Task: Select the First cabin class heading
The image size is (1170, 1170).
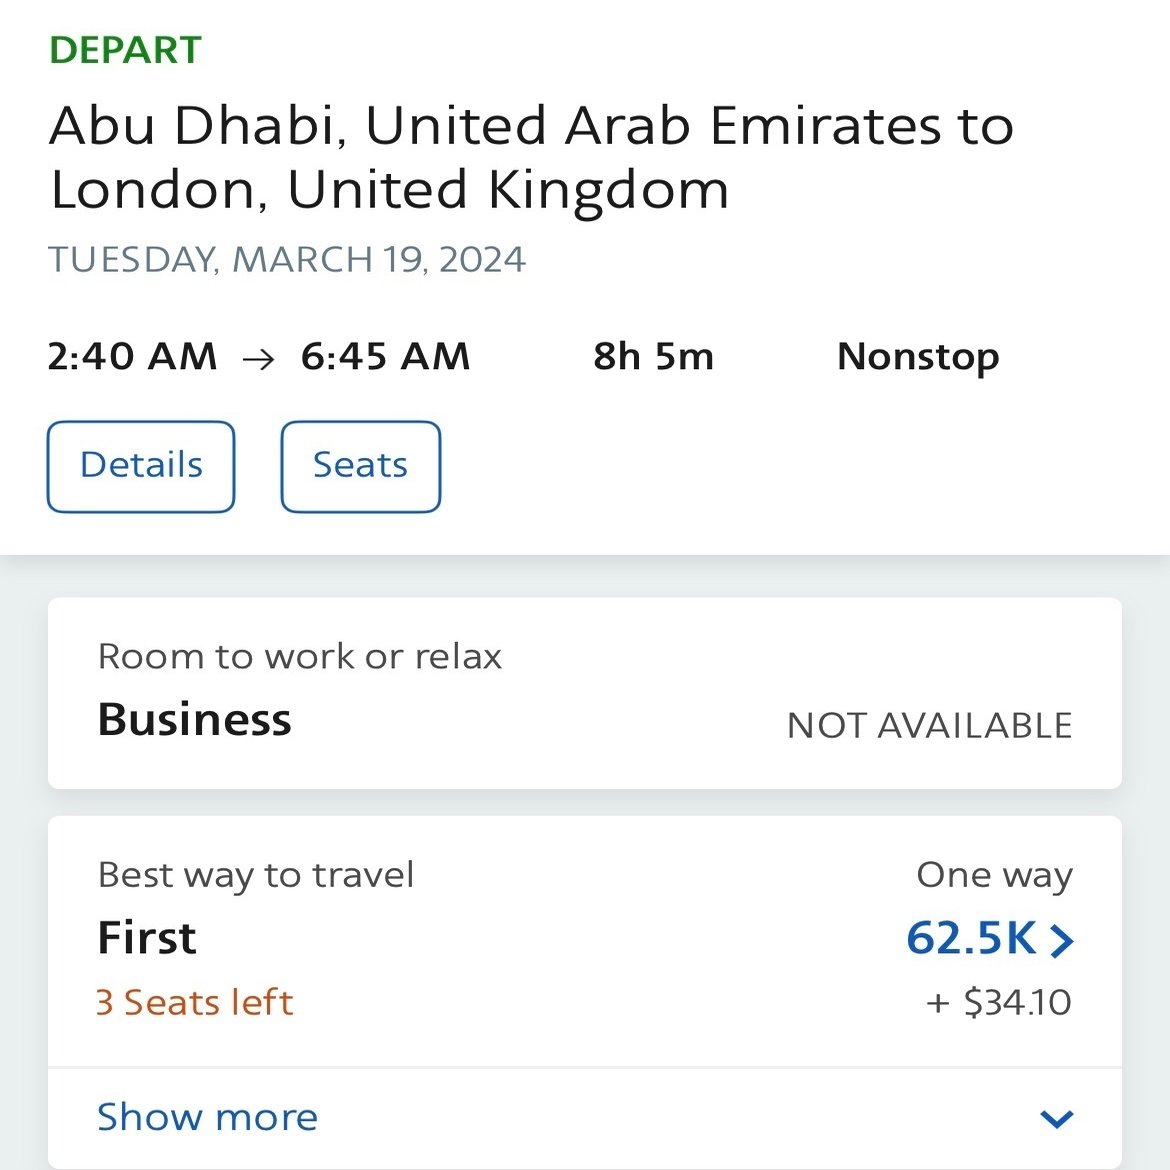Action: pyautogui.click(x=147, y=937)
